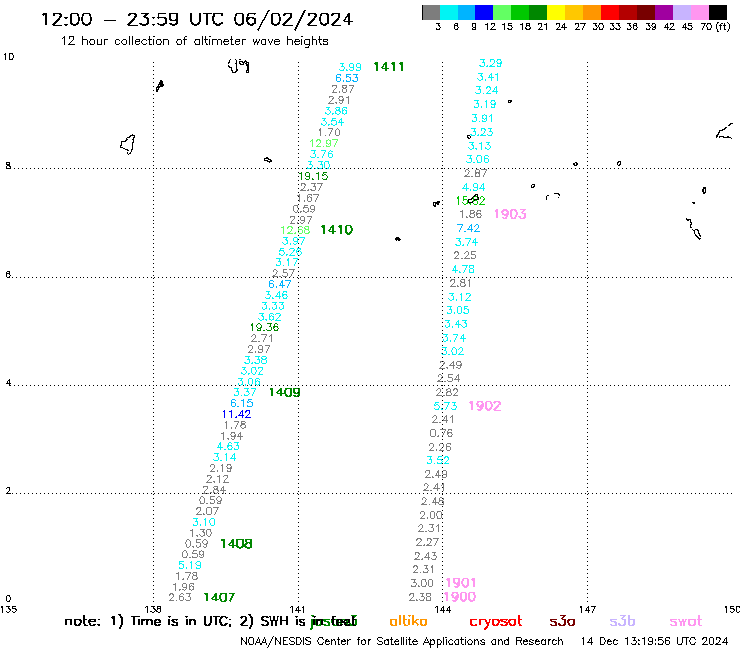The image size is (740, 650).
Task: Click the wave height value 3.41
Action: (488, 77)
